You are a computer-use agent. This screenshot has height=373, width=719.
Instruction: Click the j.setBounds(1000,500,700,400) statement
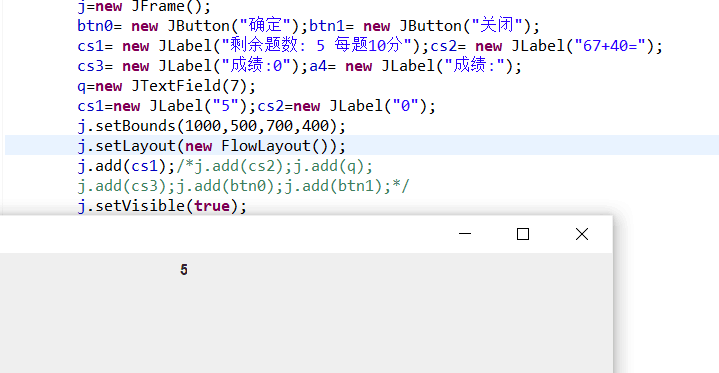211,126
